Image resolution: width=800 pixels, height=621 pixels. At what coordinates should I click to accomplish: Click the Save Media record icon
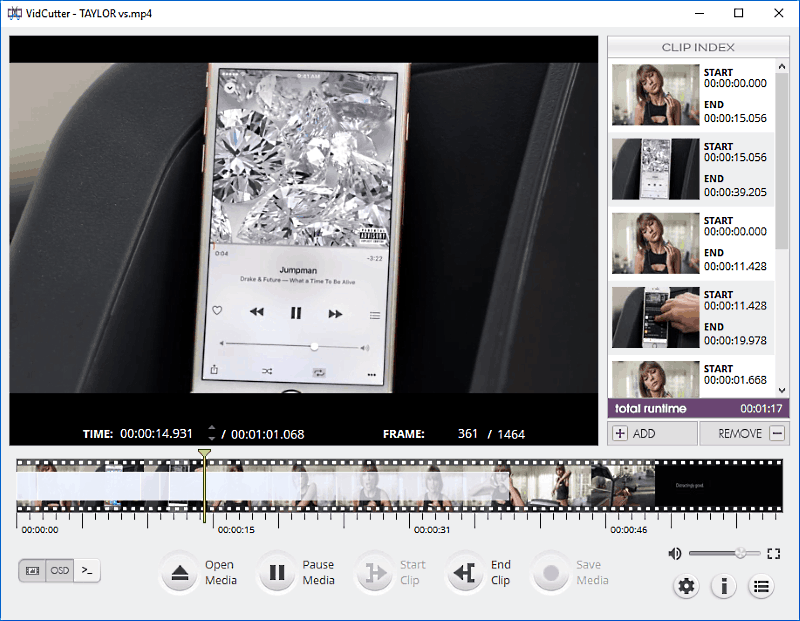(551, 573)
